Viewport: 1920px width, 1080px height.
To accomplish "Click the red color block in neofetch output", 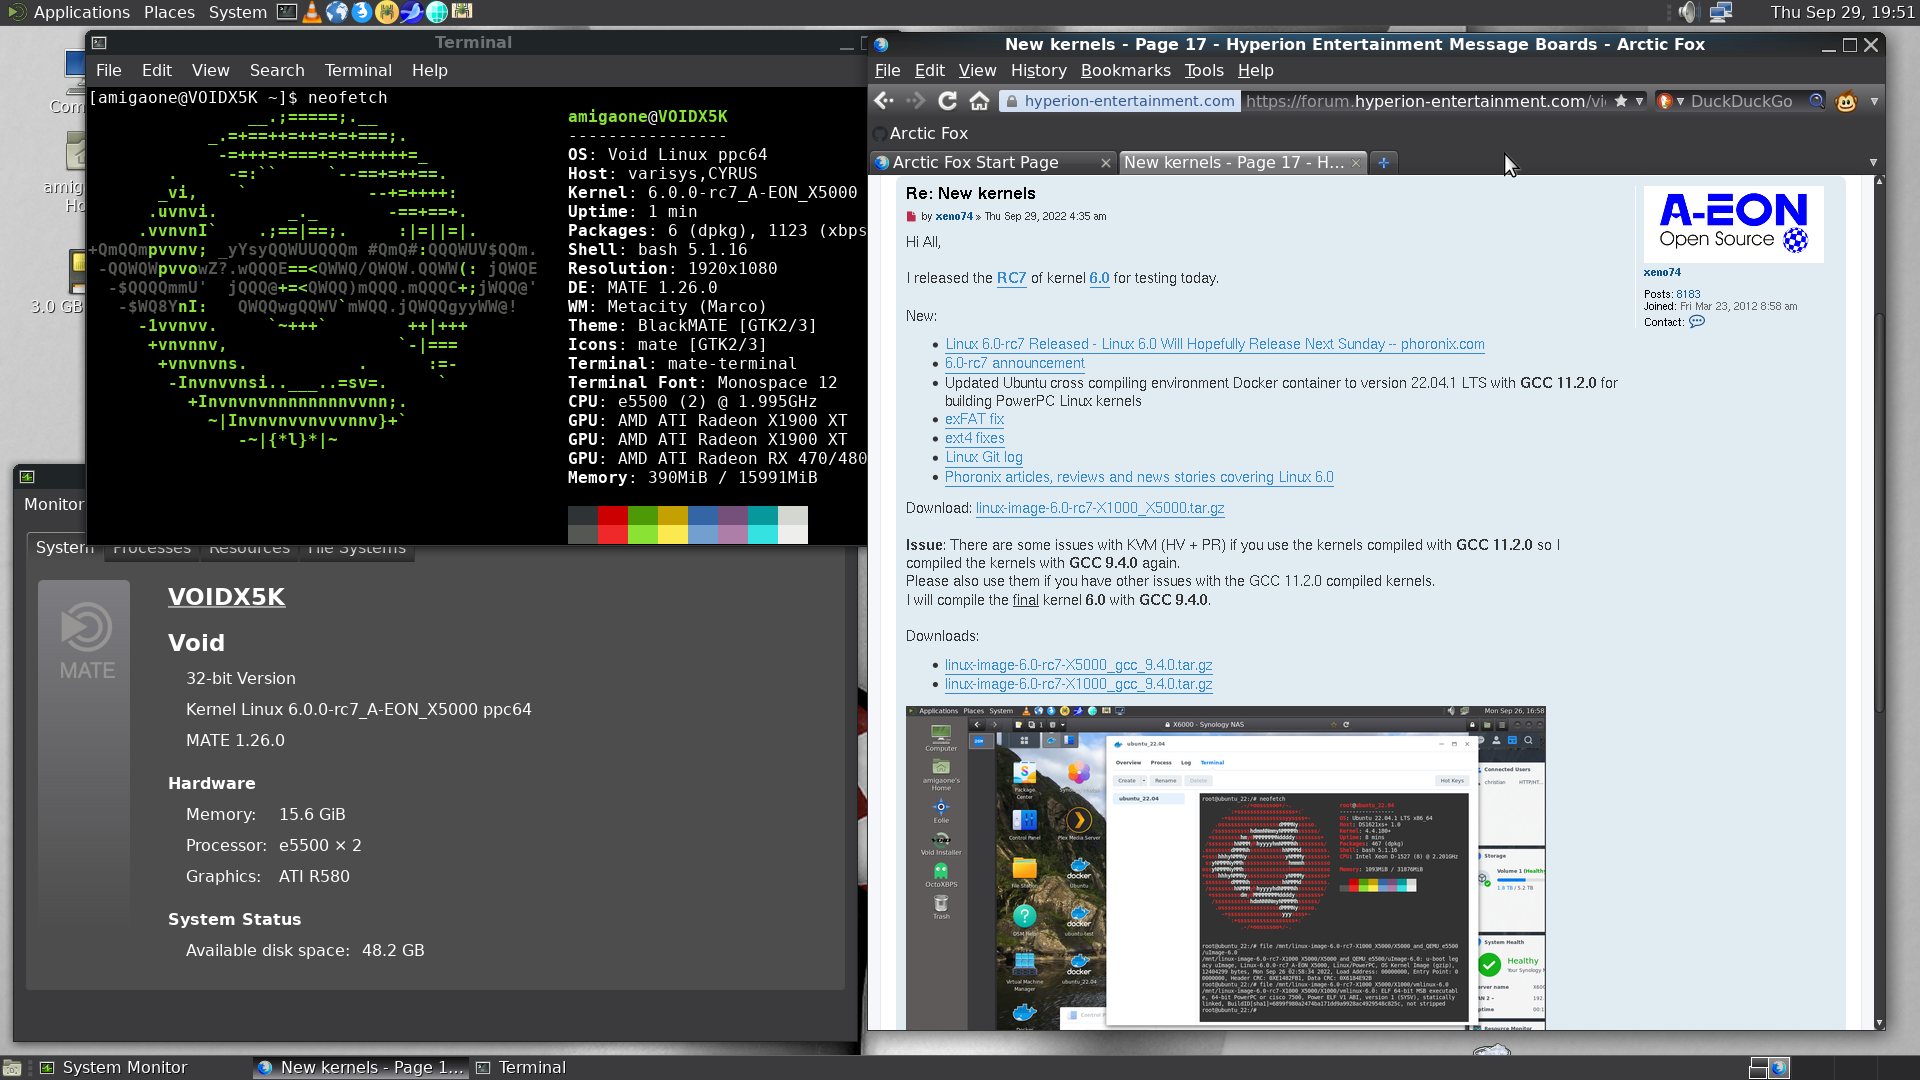I will pos(612,516).
